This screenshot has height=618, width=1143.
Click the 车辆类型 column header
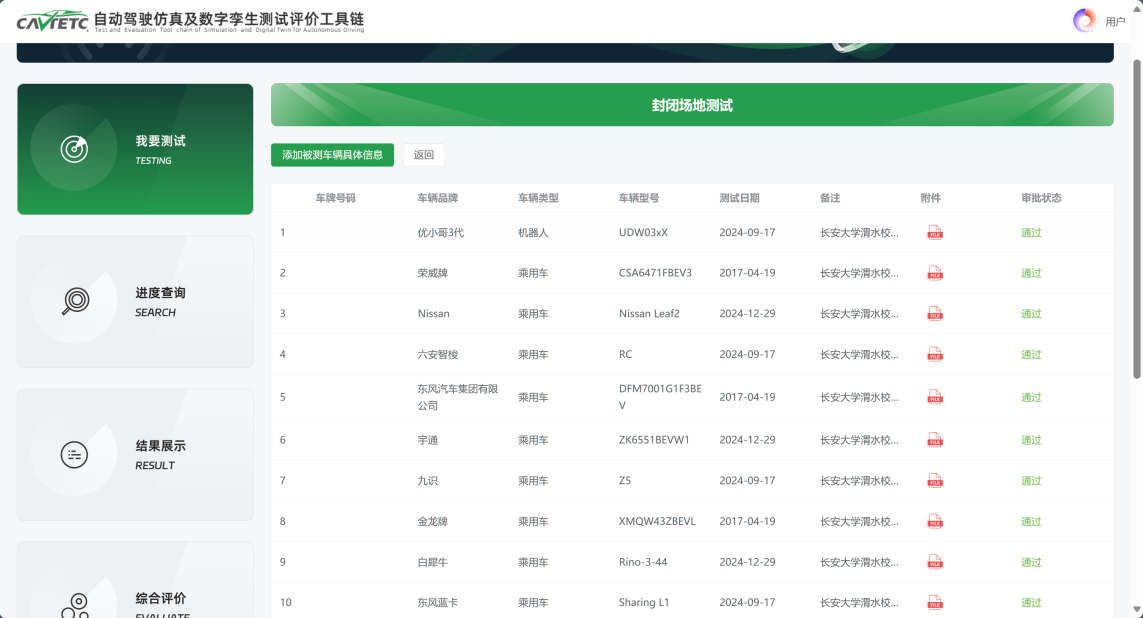pos(538,198)
